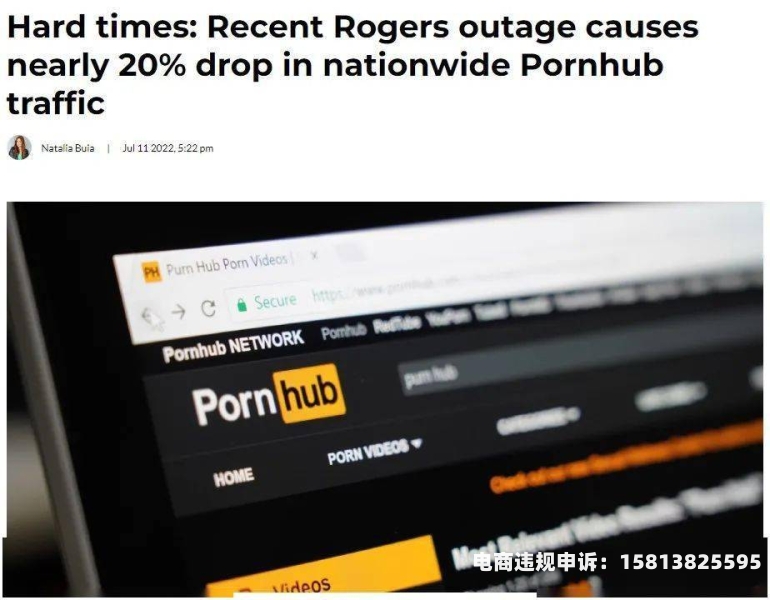Click author avatar of Natalia Buia
Viewport: 770px width, 600px height.
[x=20, y=147]
